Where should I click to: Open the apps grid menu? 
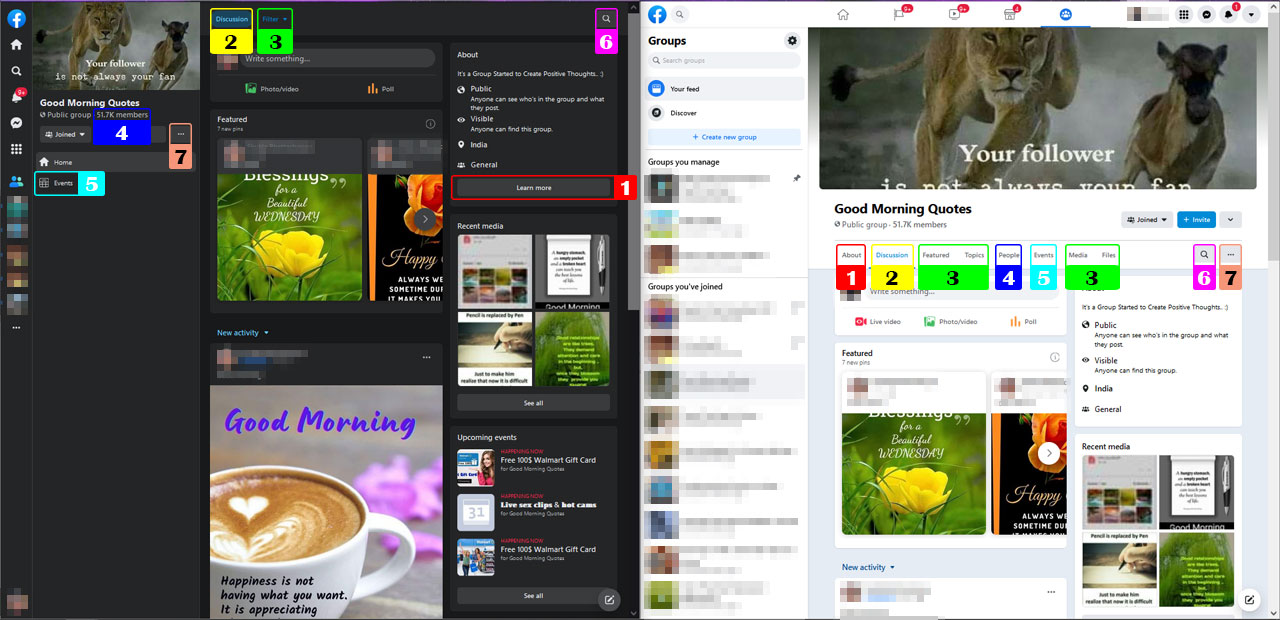pyautogui.click(x=1184, y=14)
